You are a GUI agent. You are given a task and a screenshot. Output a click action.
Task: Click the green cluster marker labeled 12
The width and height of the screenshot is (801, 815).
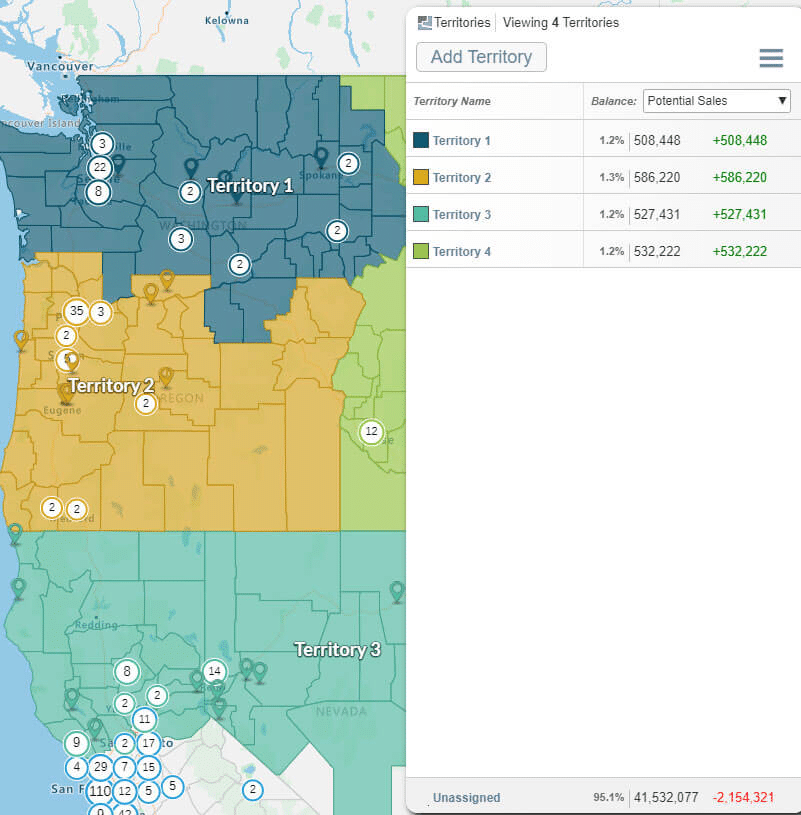click(x=372, y=432)
